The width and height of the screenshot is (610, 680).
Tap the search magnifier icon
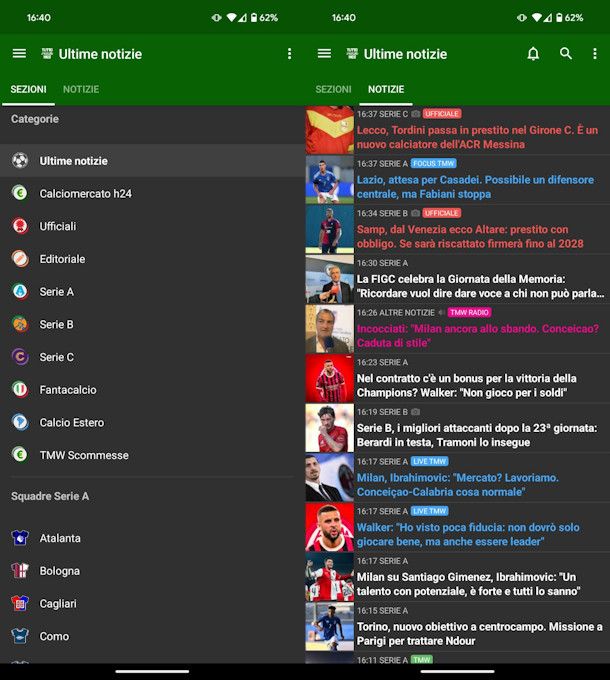[x=566, y=54]
